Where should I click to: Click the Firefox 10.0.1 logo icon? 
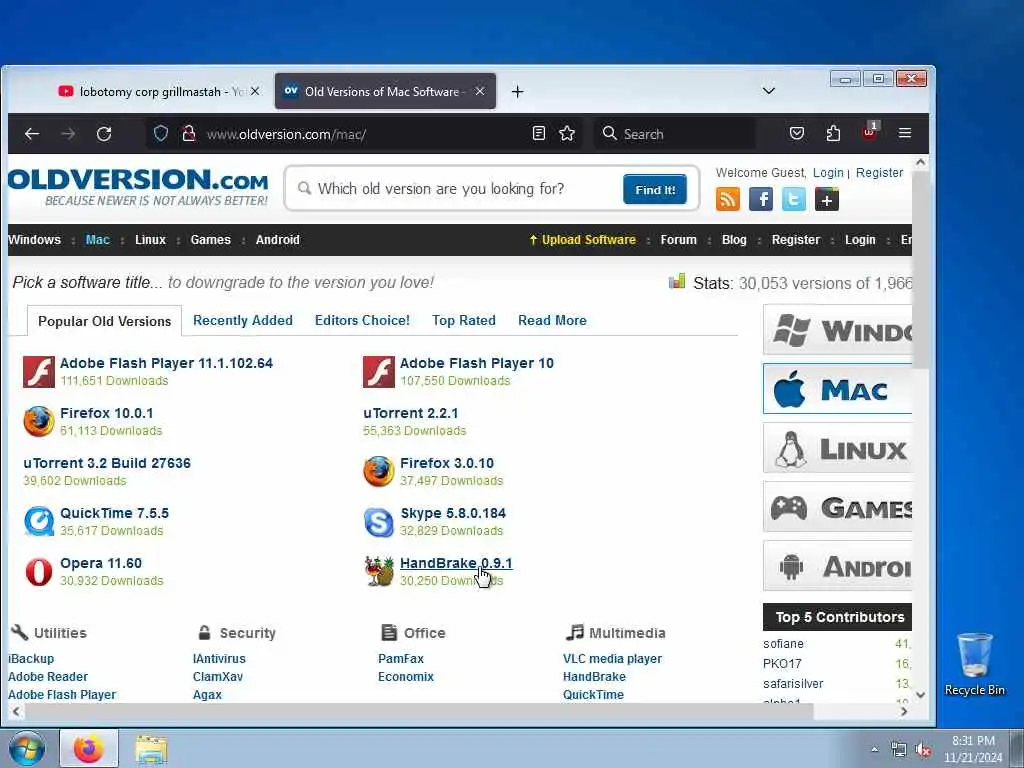click(39, 422)
